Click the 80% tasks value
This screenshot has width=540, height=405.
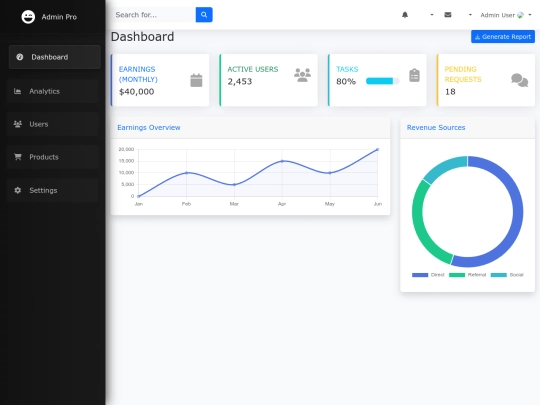pos(346,81)
